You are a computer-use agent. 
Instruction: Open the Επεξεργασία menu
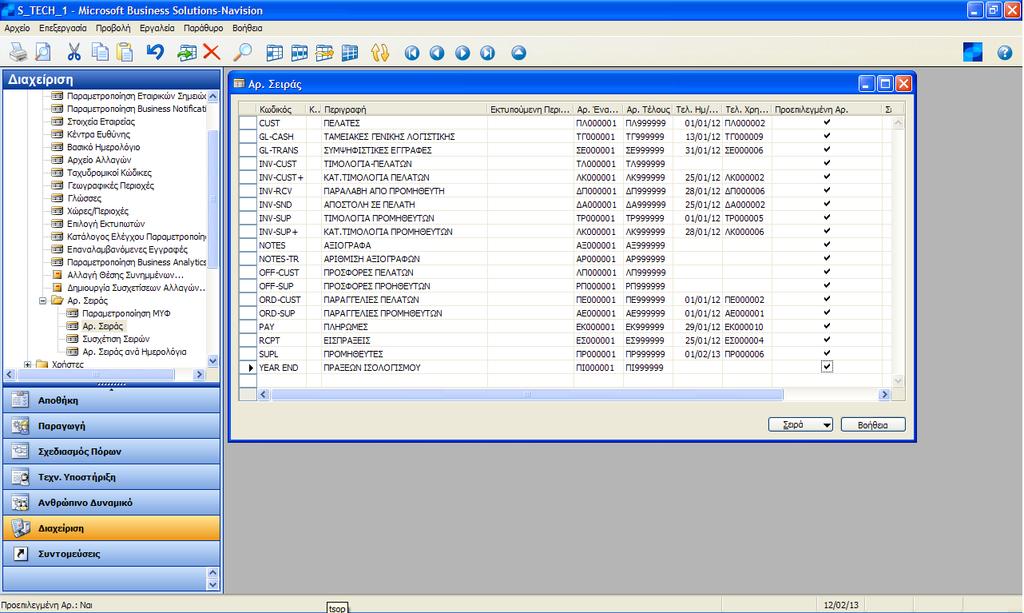pyautogui.click(x=63, y=28)
